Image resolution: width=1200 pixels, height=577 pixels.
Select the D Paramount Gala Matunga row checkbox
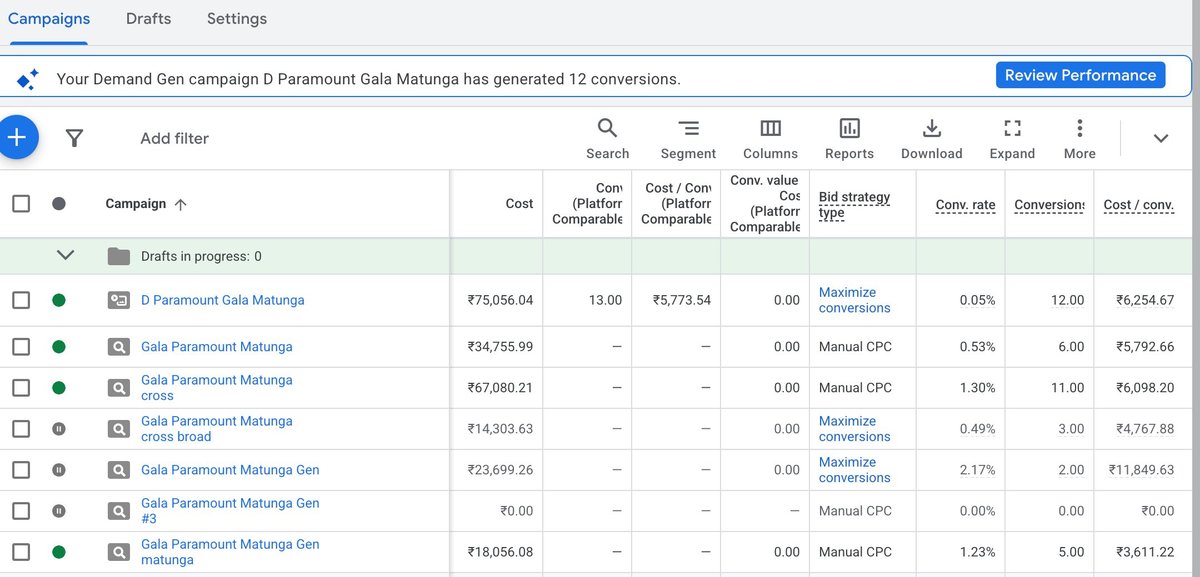[x=21, y=300]
